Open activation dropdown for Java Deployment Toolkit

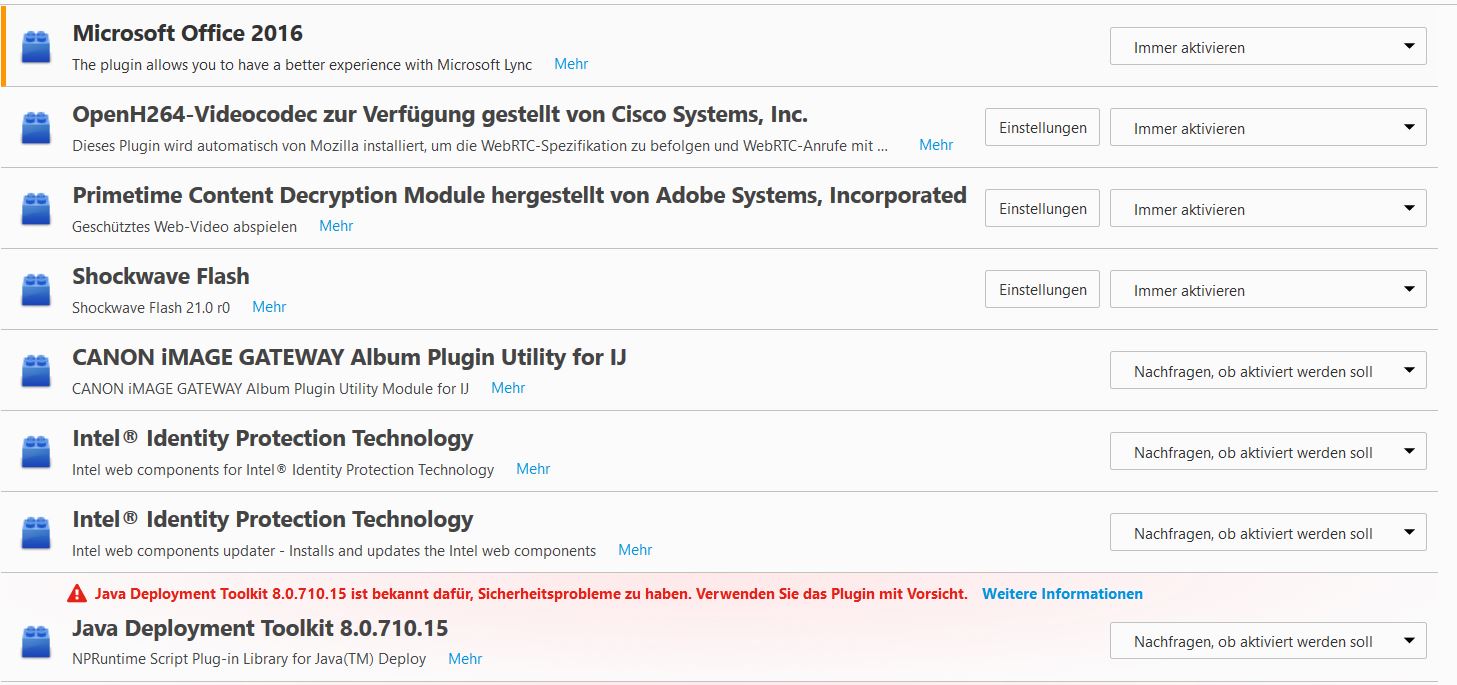1267,641
